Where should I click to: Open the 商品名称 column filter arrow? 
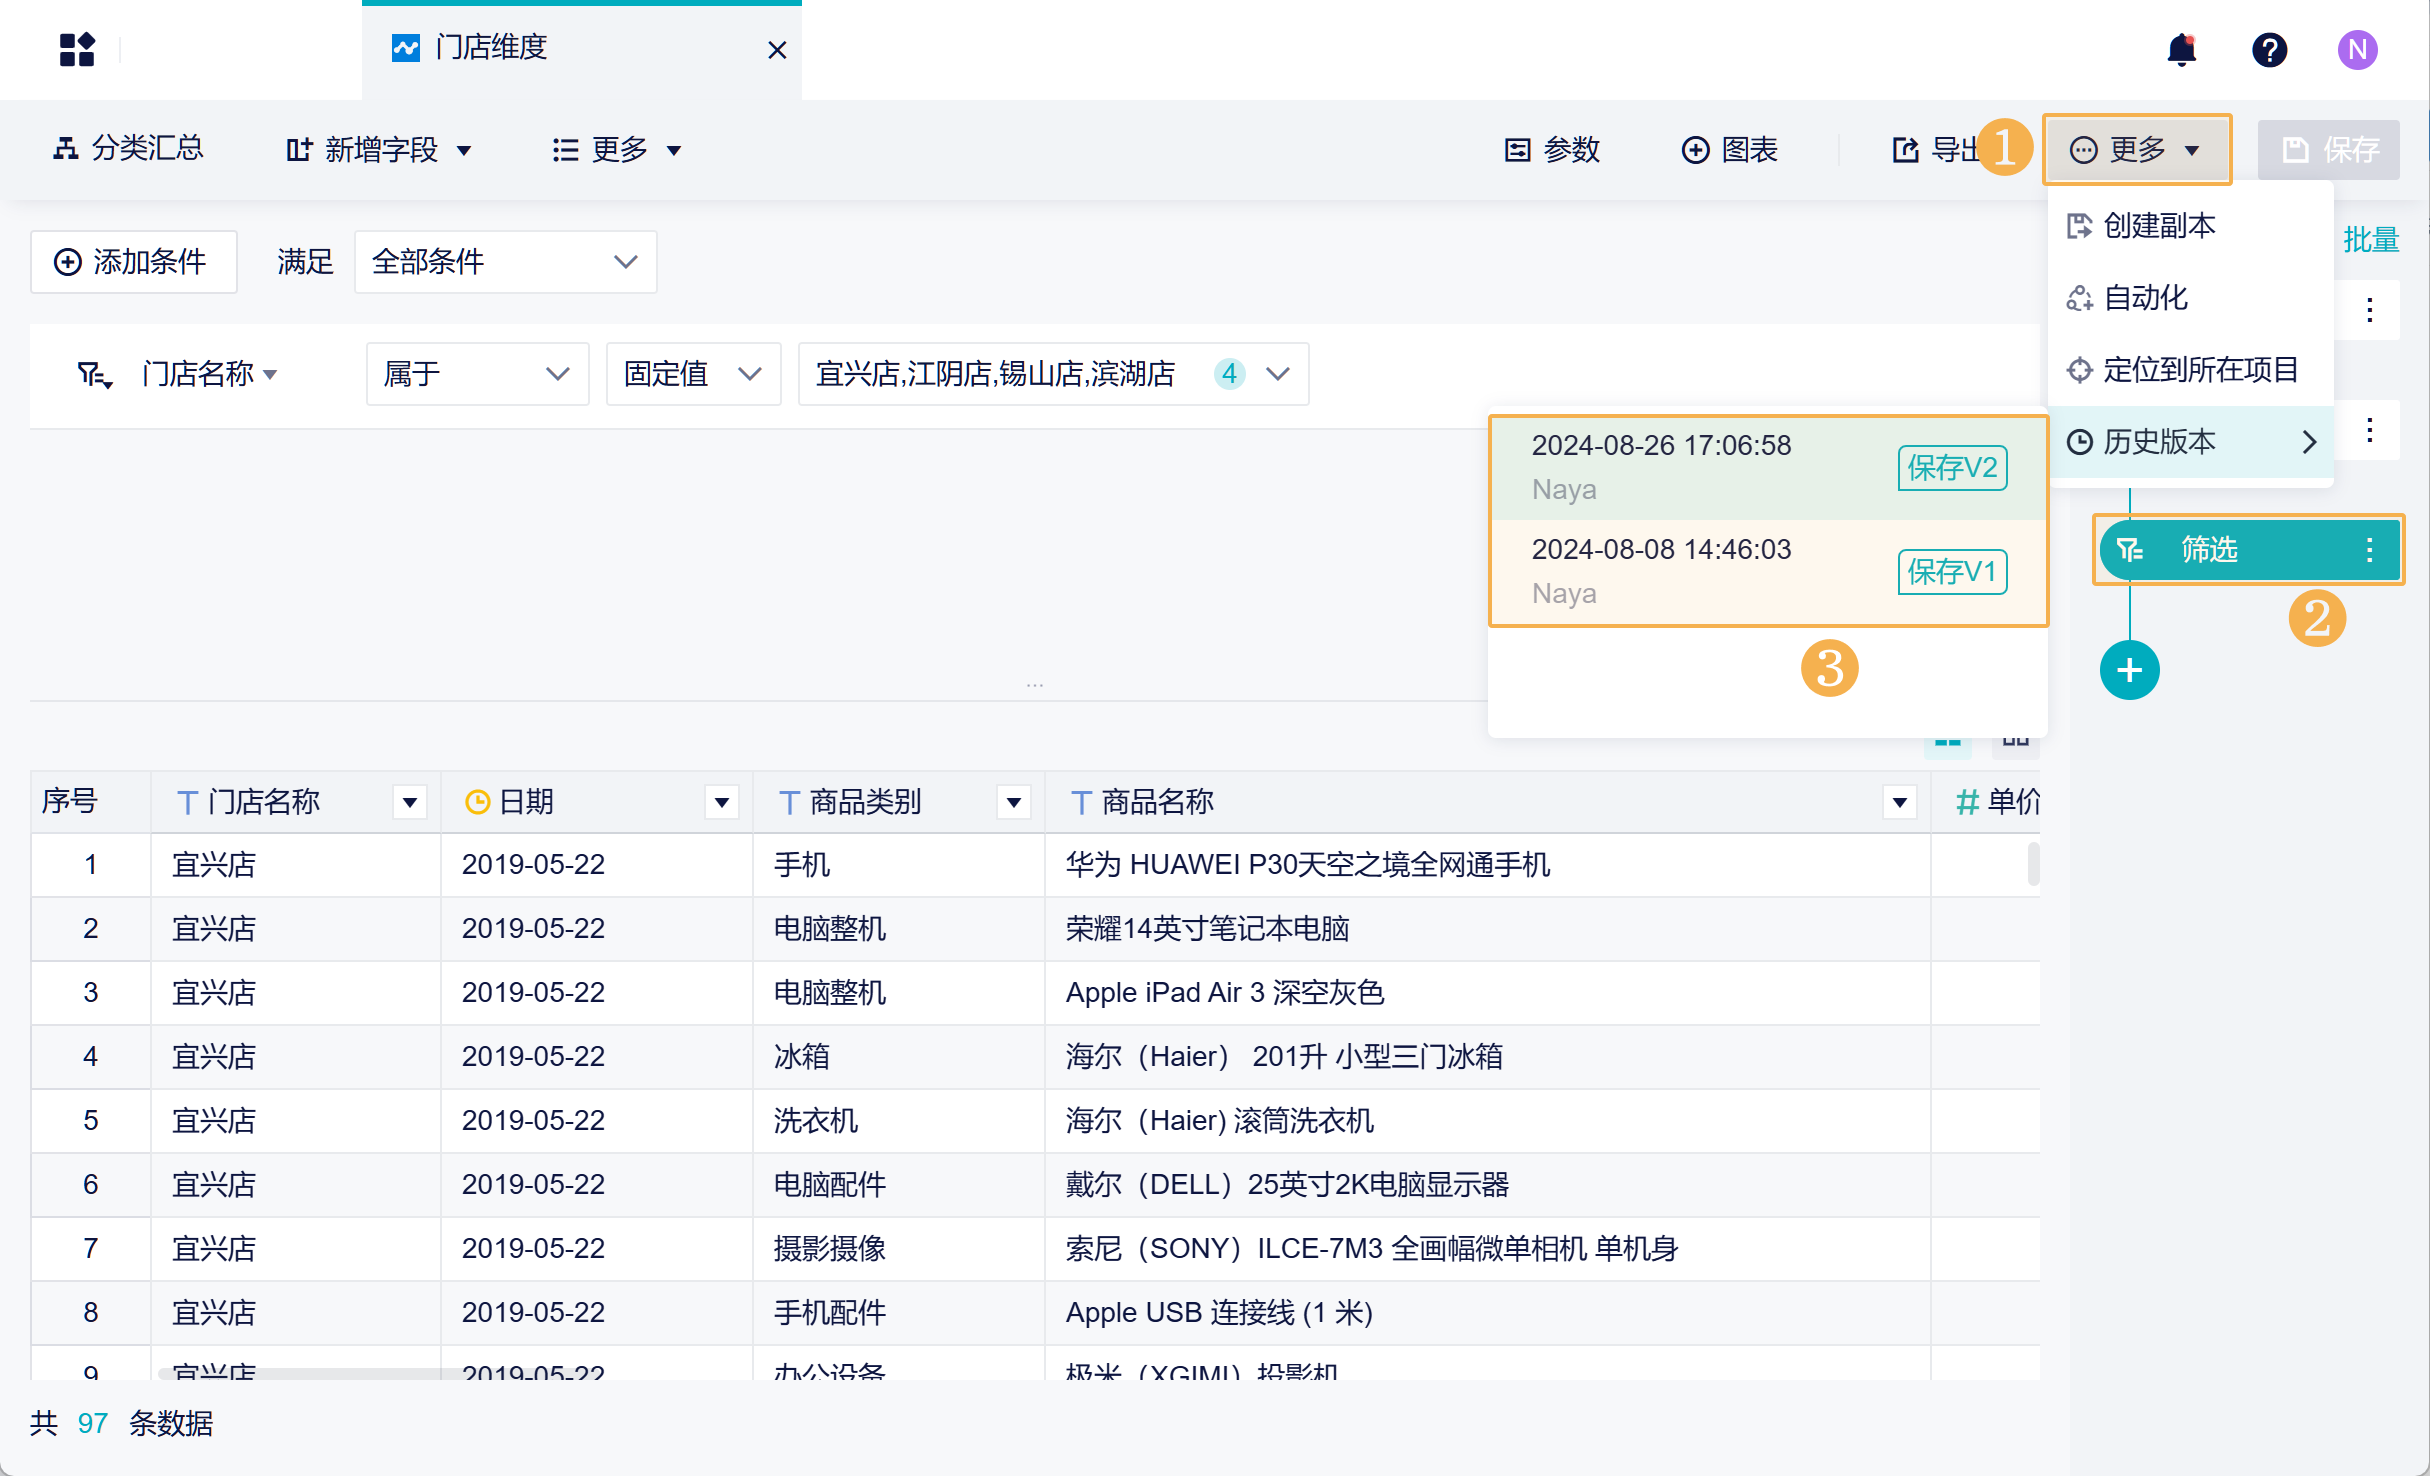pyautogui.click(x=1899, y=802)
